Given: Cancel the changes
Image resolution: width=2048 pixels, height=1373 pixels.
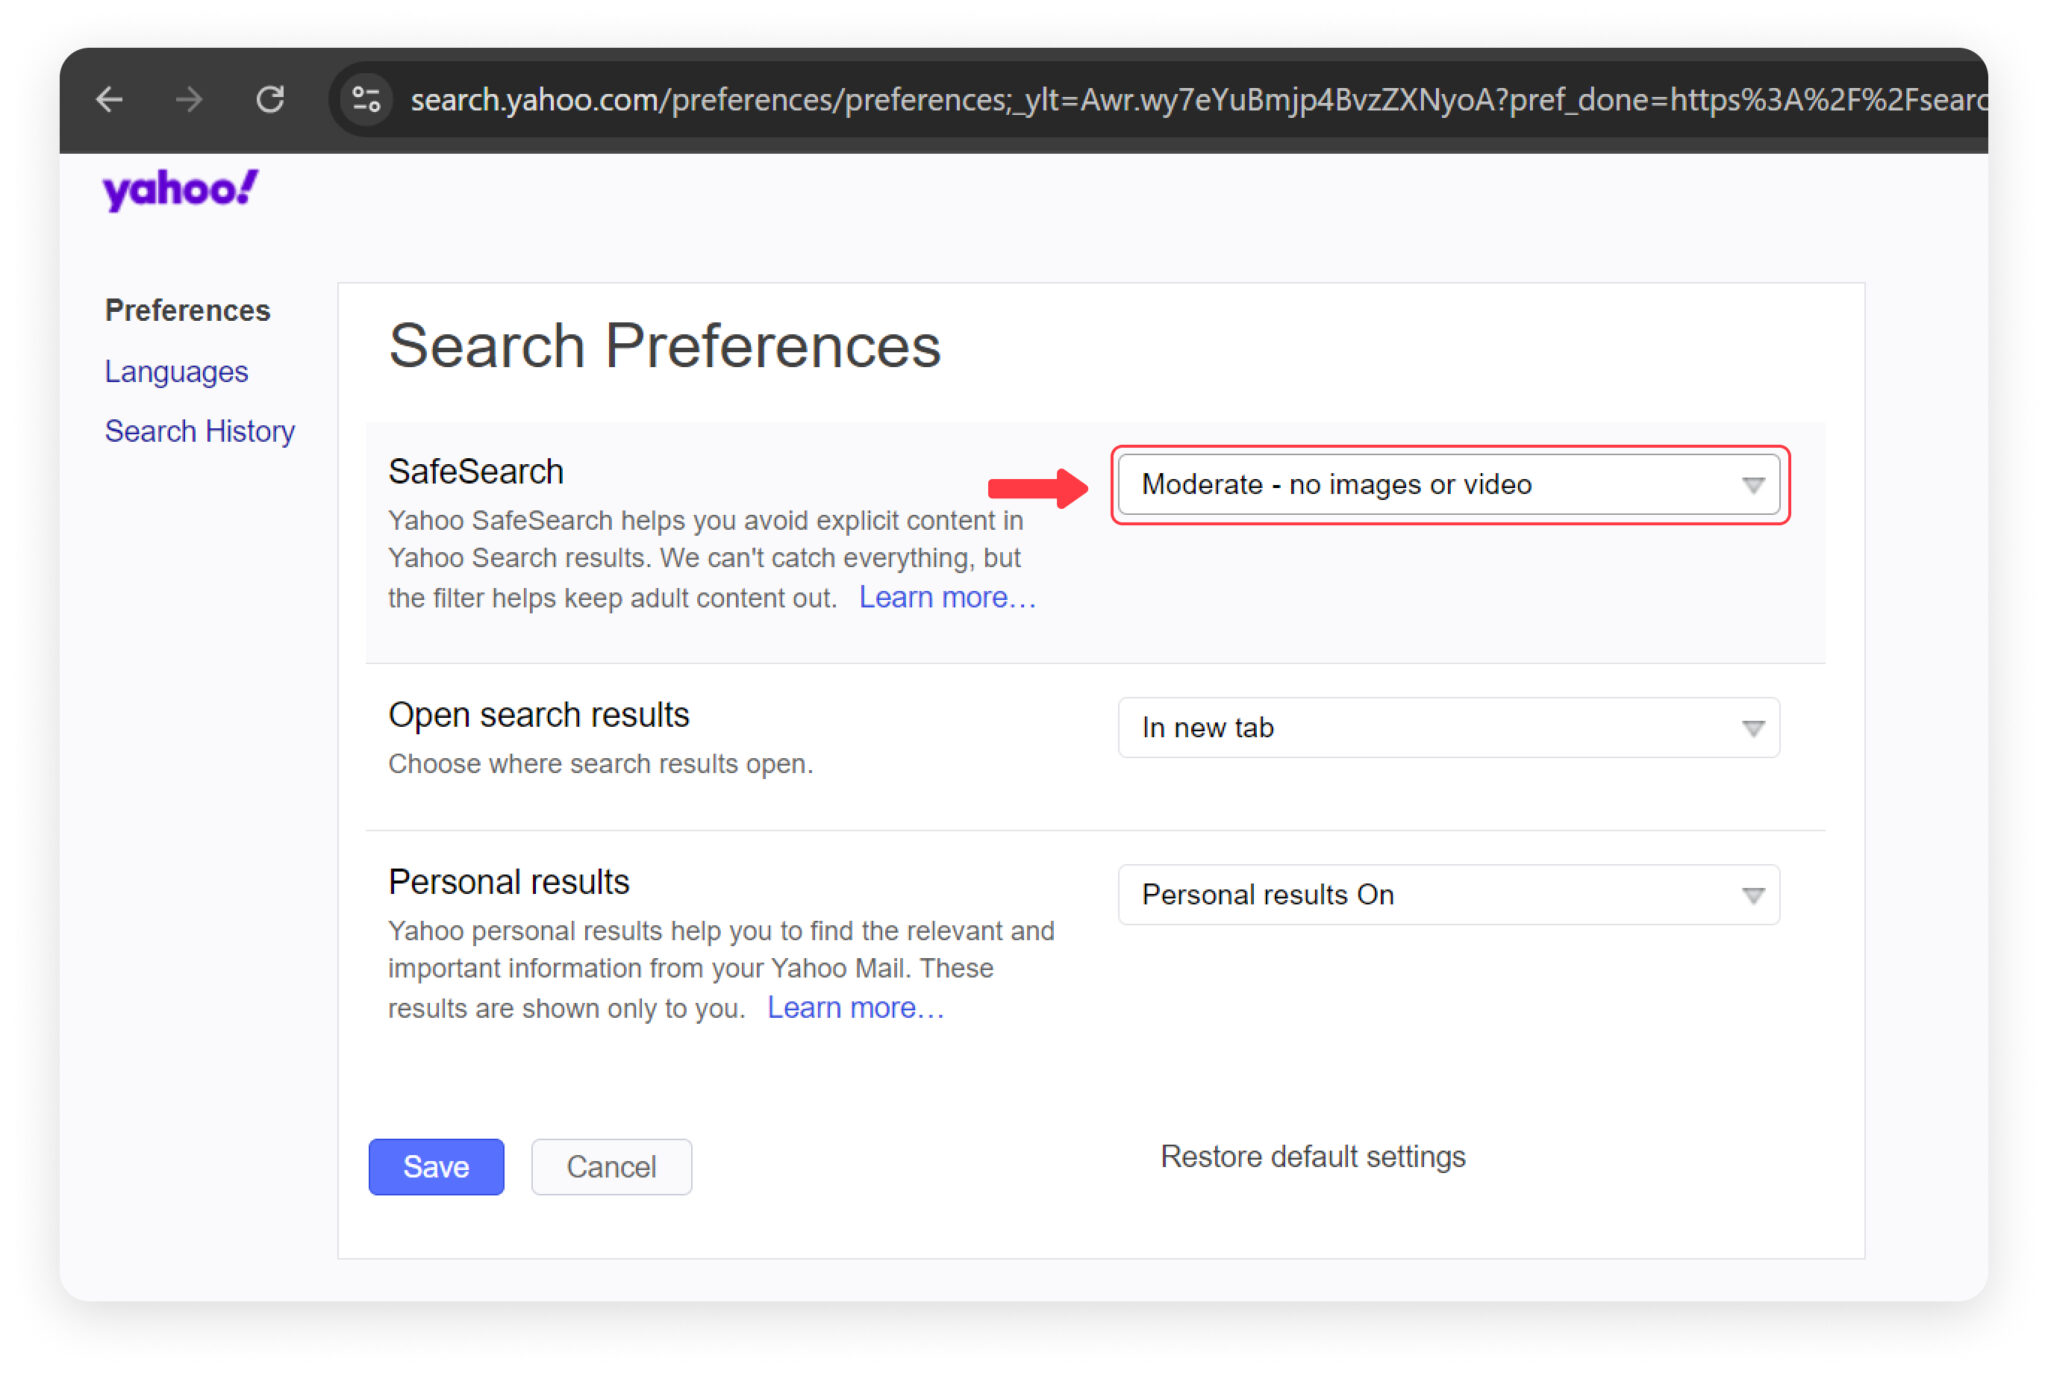Looking at the screenshot, I should click(611, 1166).
